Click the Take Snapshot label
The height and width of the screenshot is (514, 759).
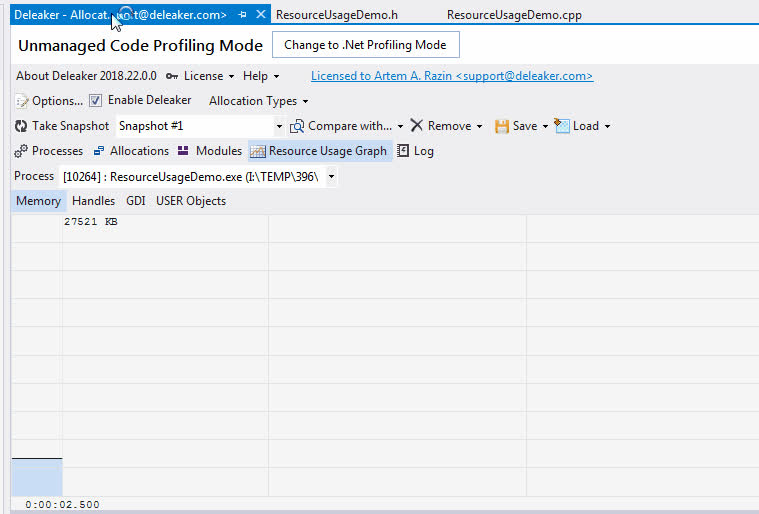pos(70,126)
